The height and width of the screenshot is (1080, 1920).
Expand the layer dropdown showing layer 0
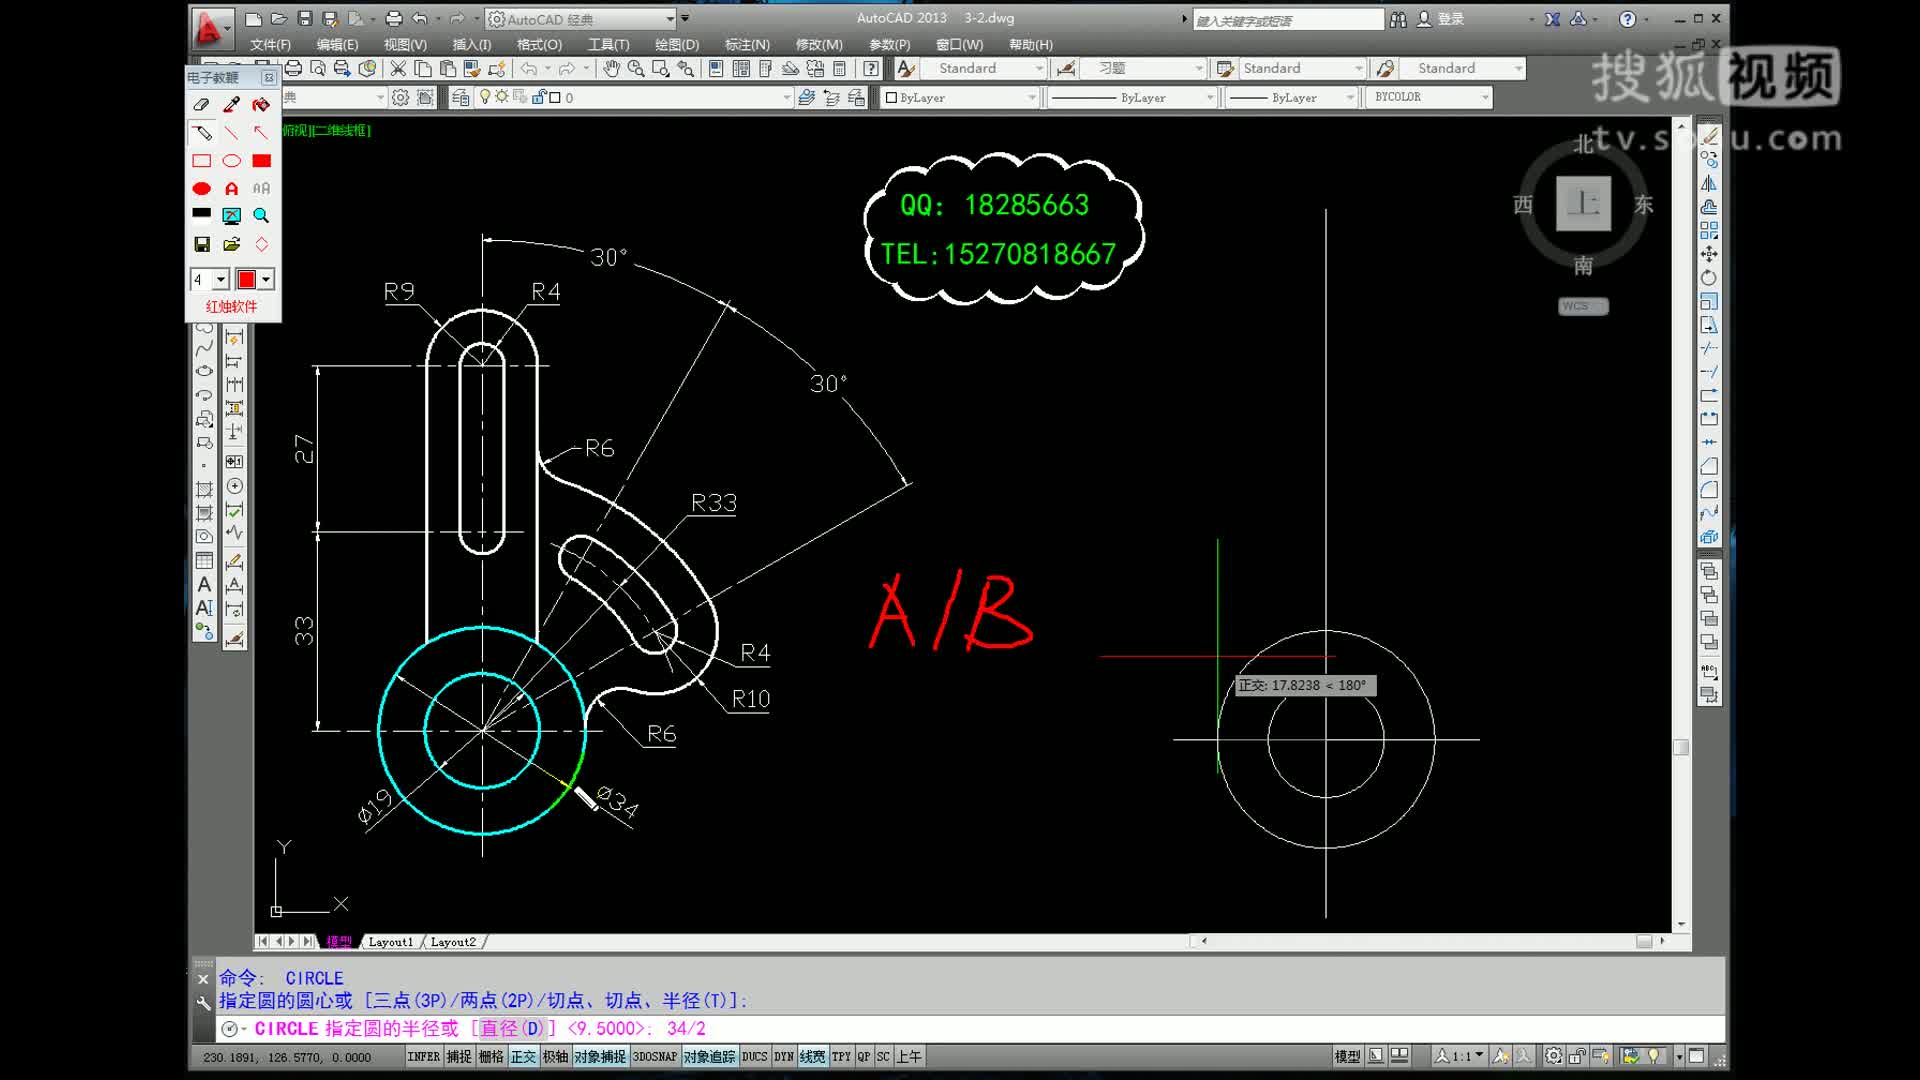tap(786, 98)
